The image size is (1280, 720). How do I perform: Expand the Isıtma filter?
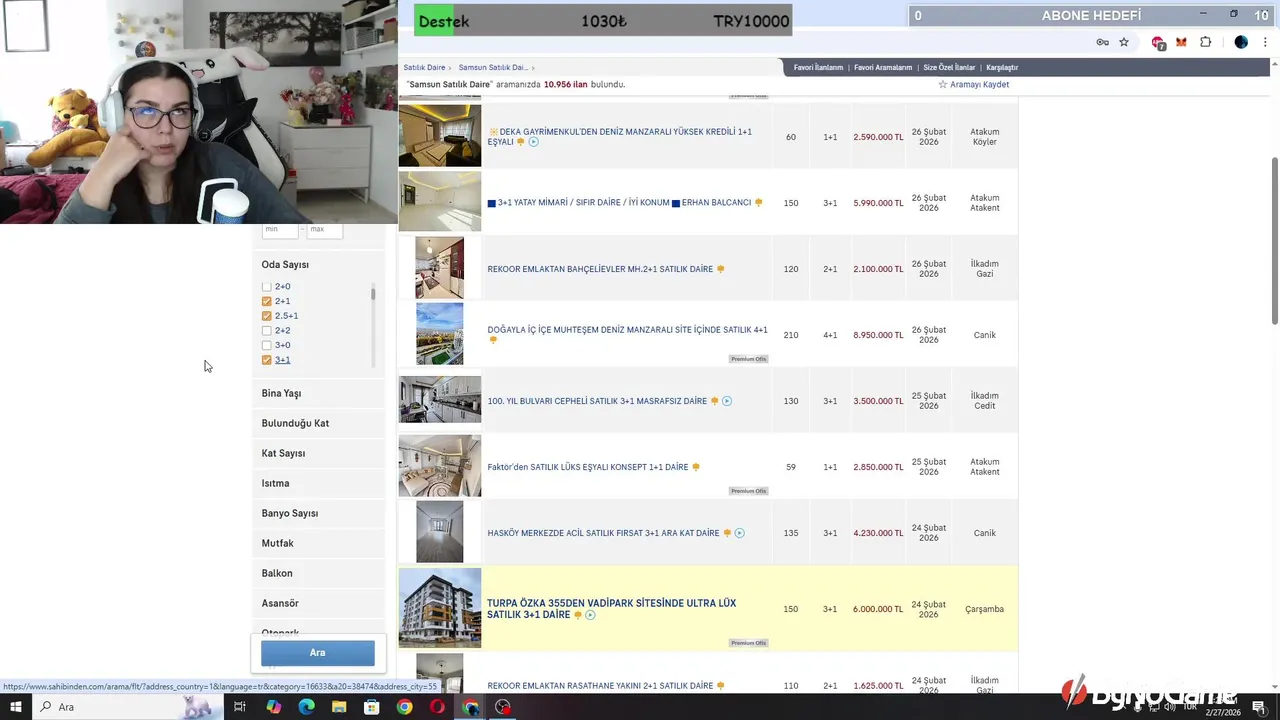[318, 483]
